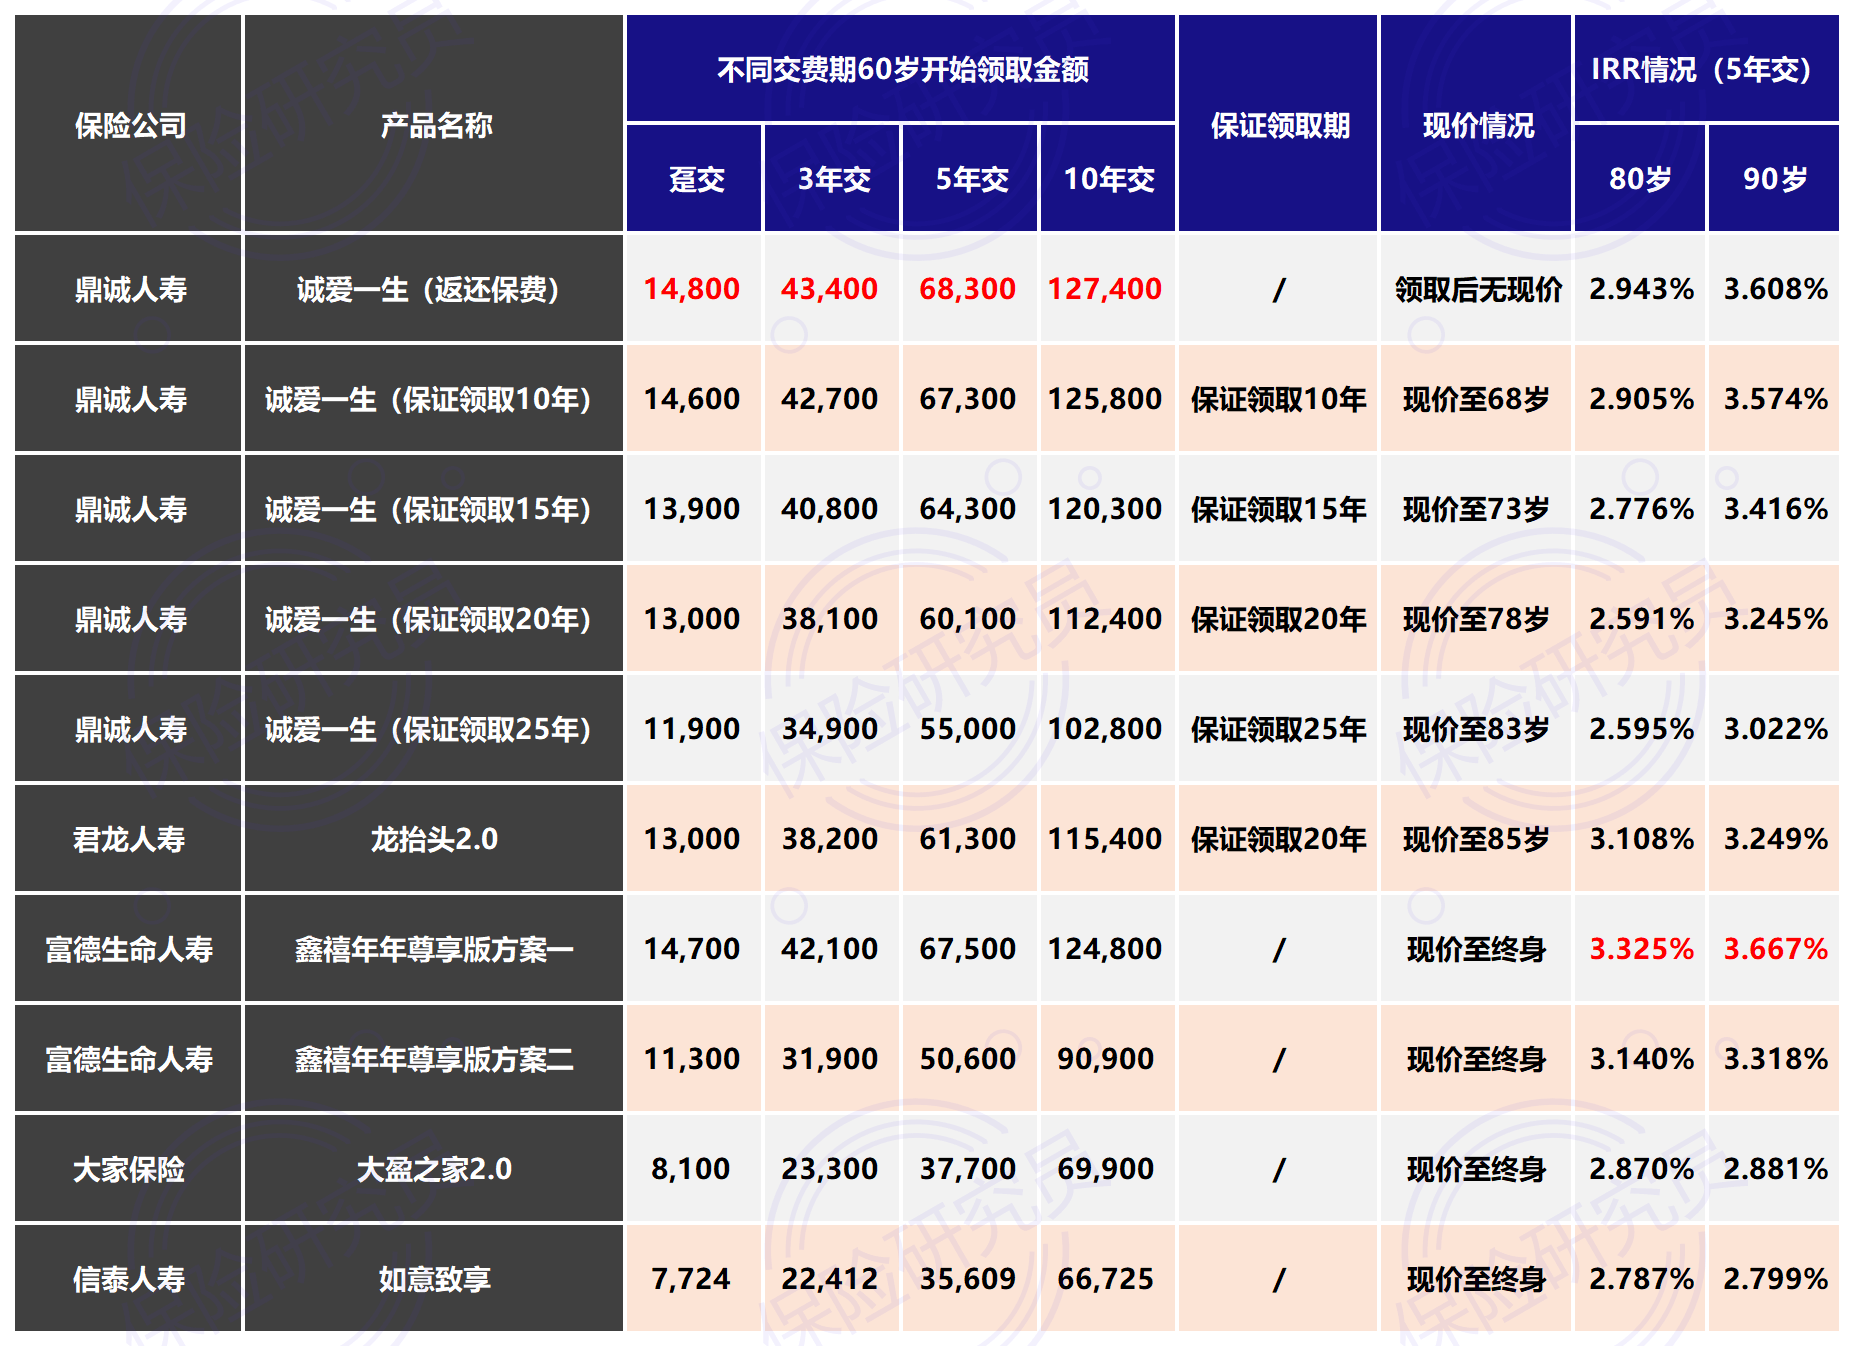Select product 龙抬头2.0
The image size is (1854, 1346).
(434, 839)
